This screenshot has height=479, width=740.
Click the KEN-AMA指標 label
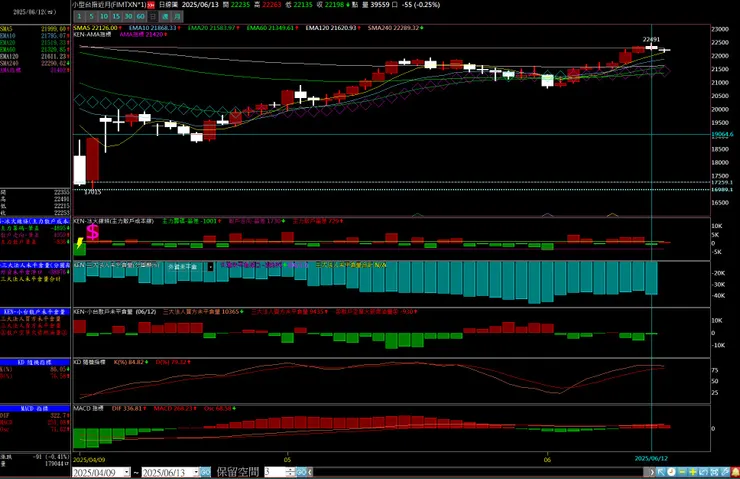pyautogui.click(x=92, y=34)
